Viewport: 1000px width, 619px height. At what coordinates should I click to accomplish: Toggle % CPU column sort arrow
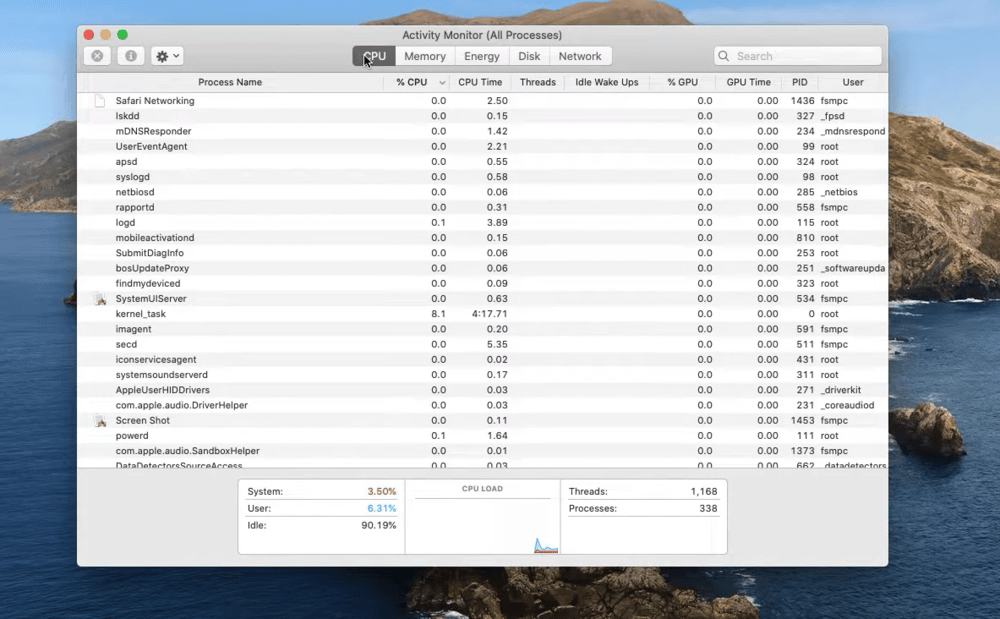click(x=442, y=83)
